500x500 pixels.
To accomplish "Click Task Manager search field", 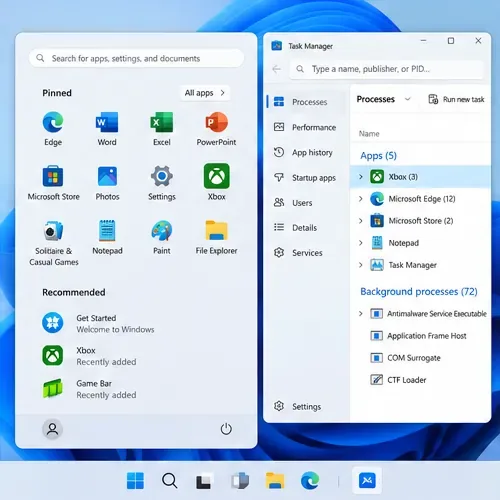I will point(387,69).
